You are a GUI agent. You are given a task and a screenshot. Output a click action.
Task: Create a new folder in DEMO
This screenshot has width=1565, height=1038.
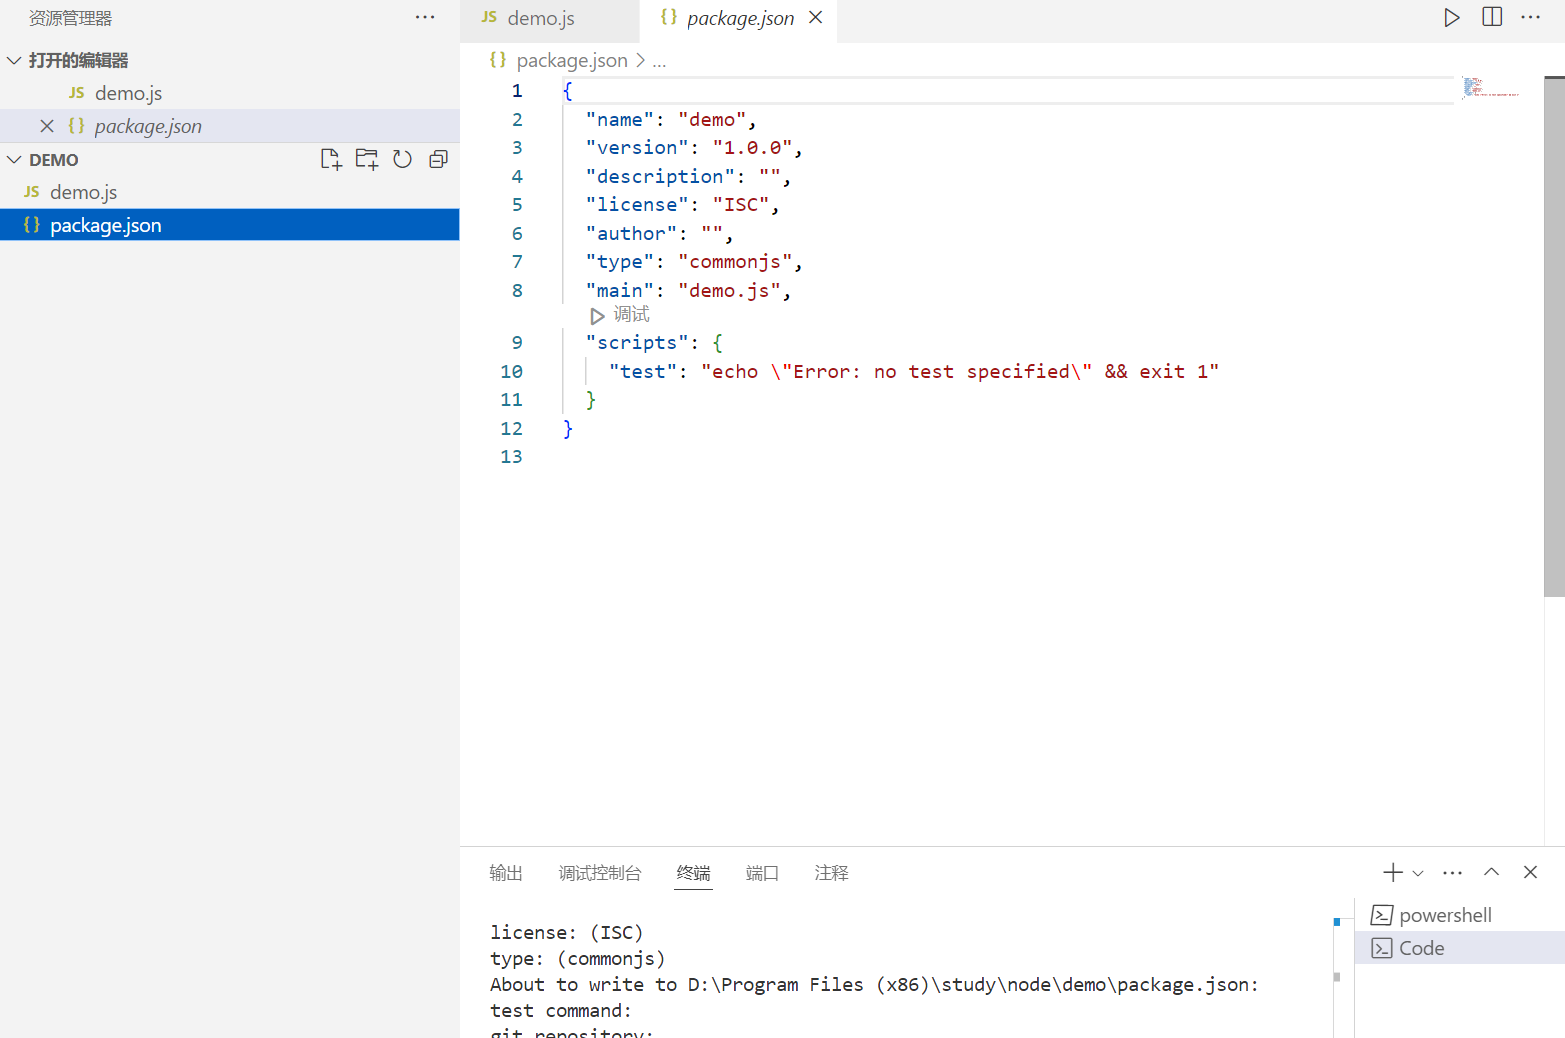click(367, 159)
